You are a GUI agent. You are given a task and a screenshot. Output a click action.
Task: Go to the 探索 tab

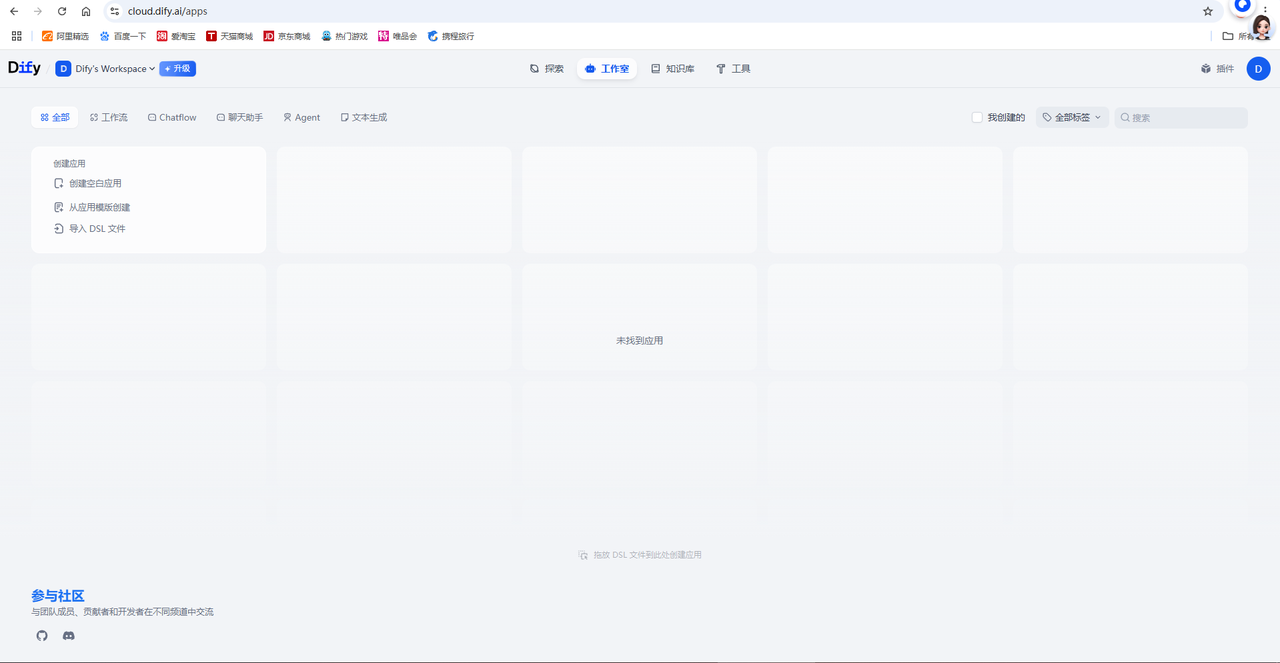click(547, 69)
